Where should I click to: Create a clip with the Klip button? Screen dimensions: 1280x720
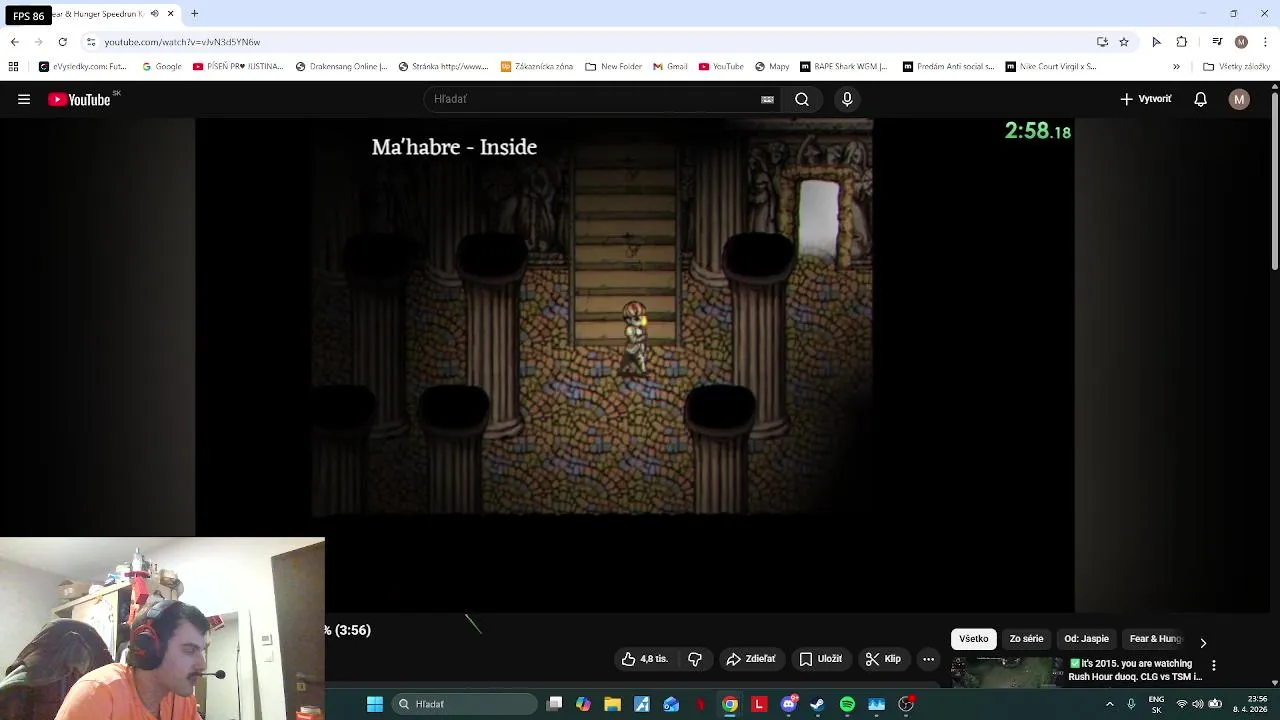point(883,659)
